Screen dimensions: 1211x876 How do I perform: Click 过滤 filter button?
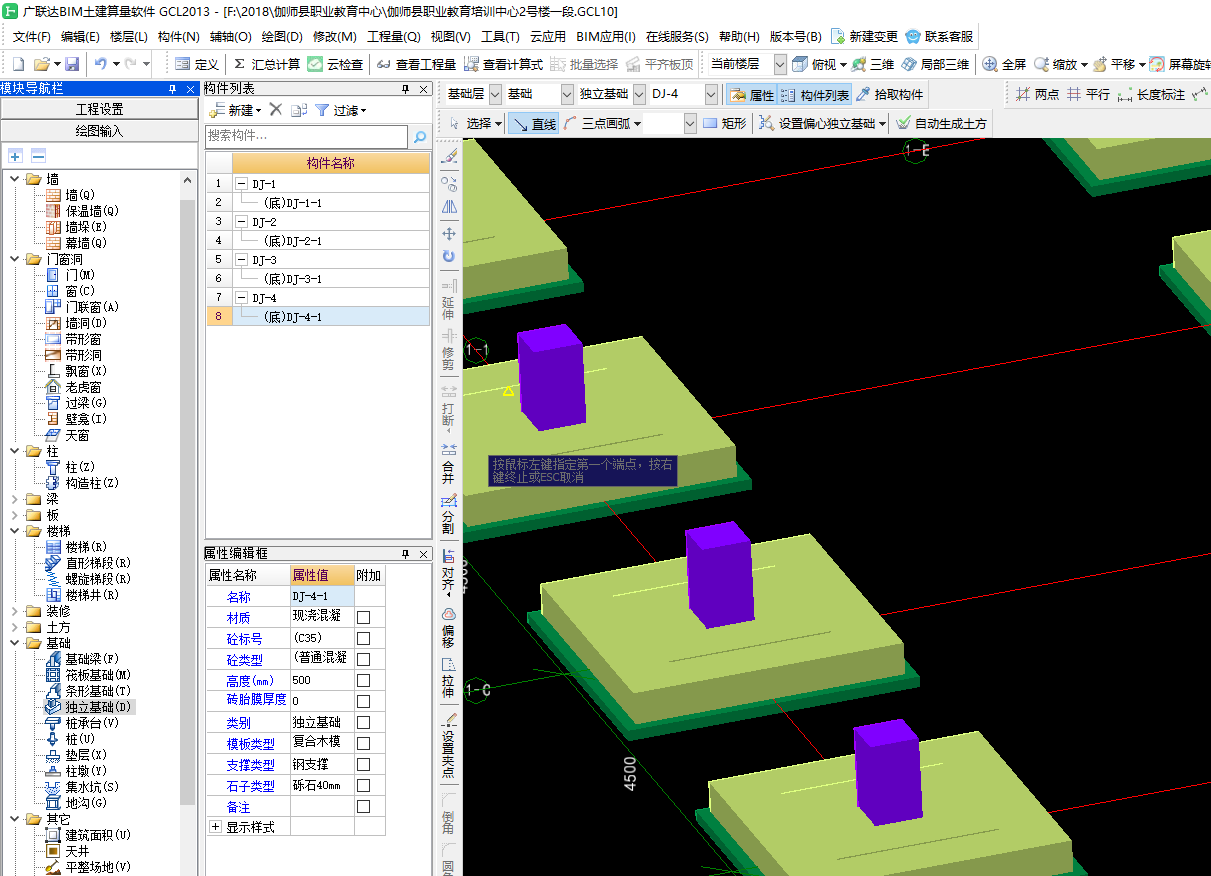(341, 110)
